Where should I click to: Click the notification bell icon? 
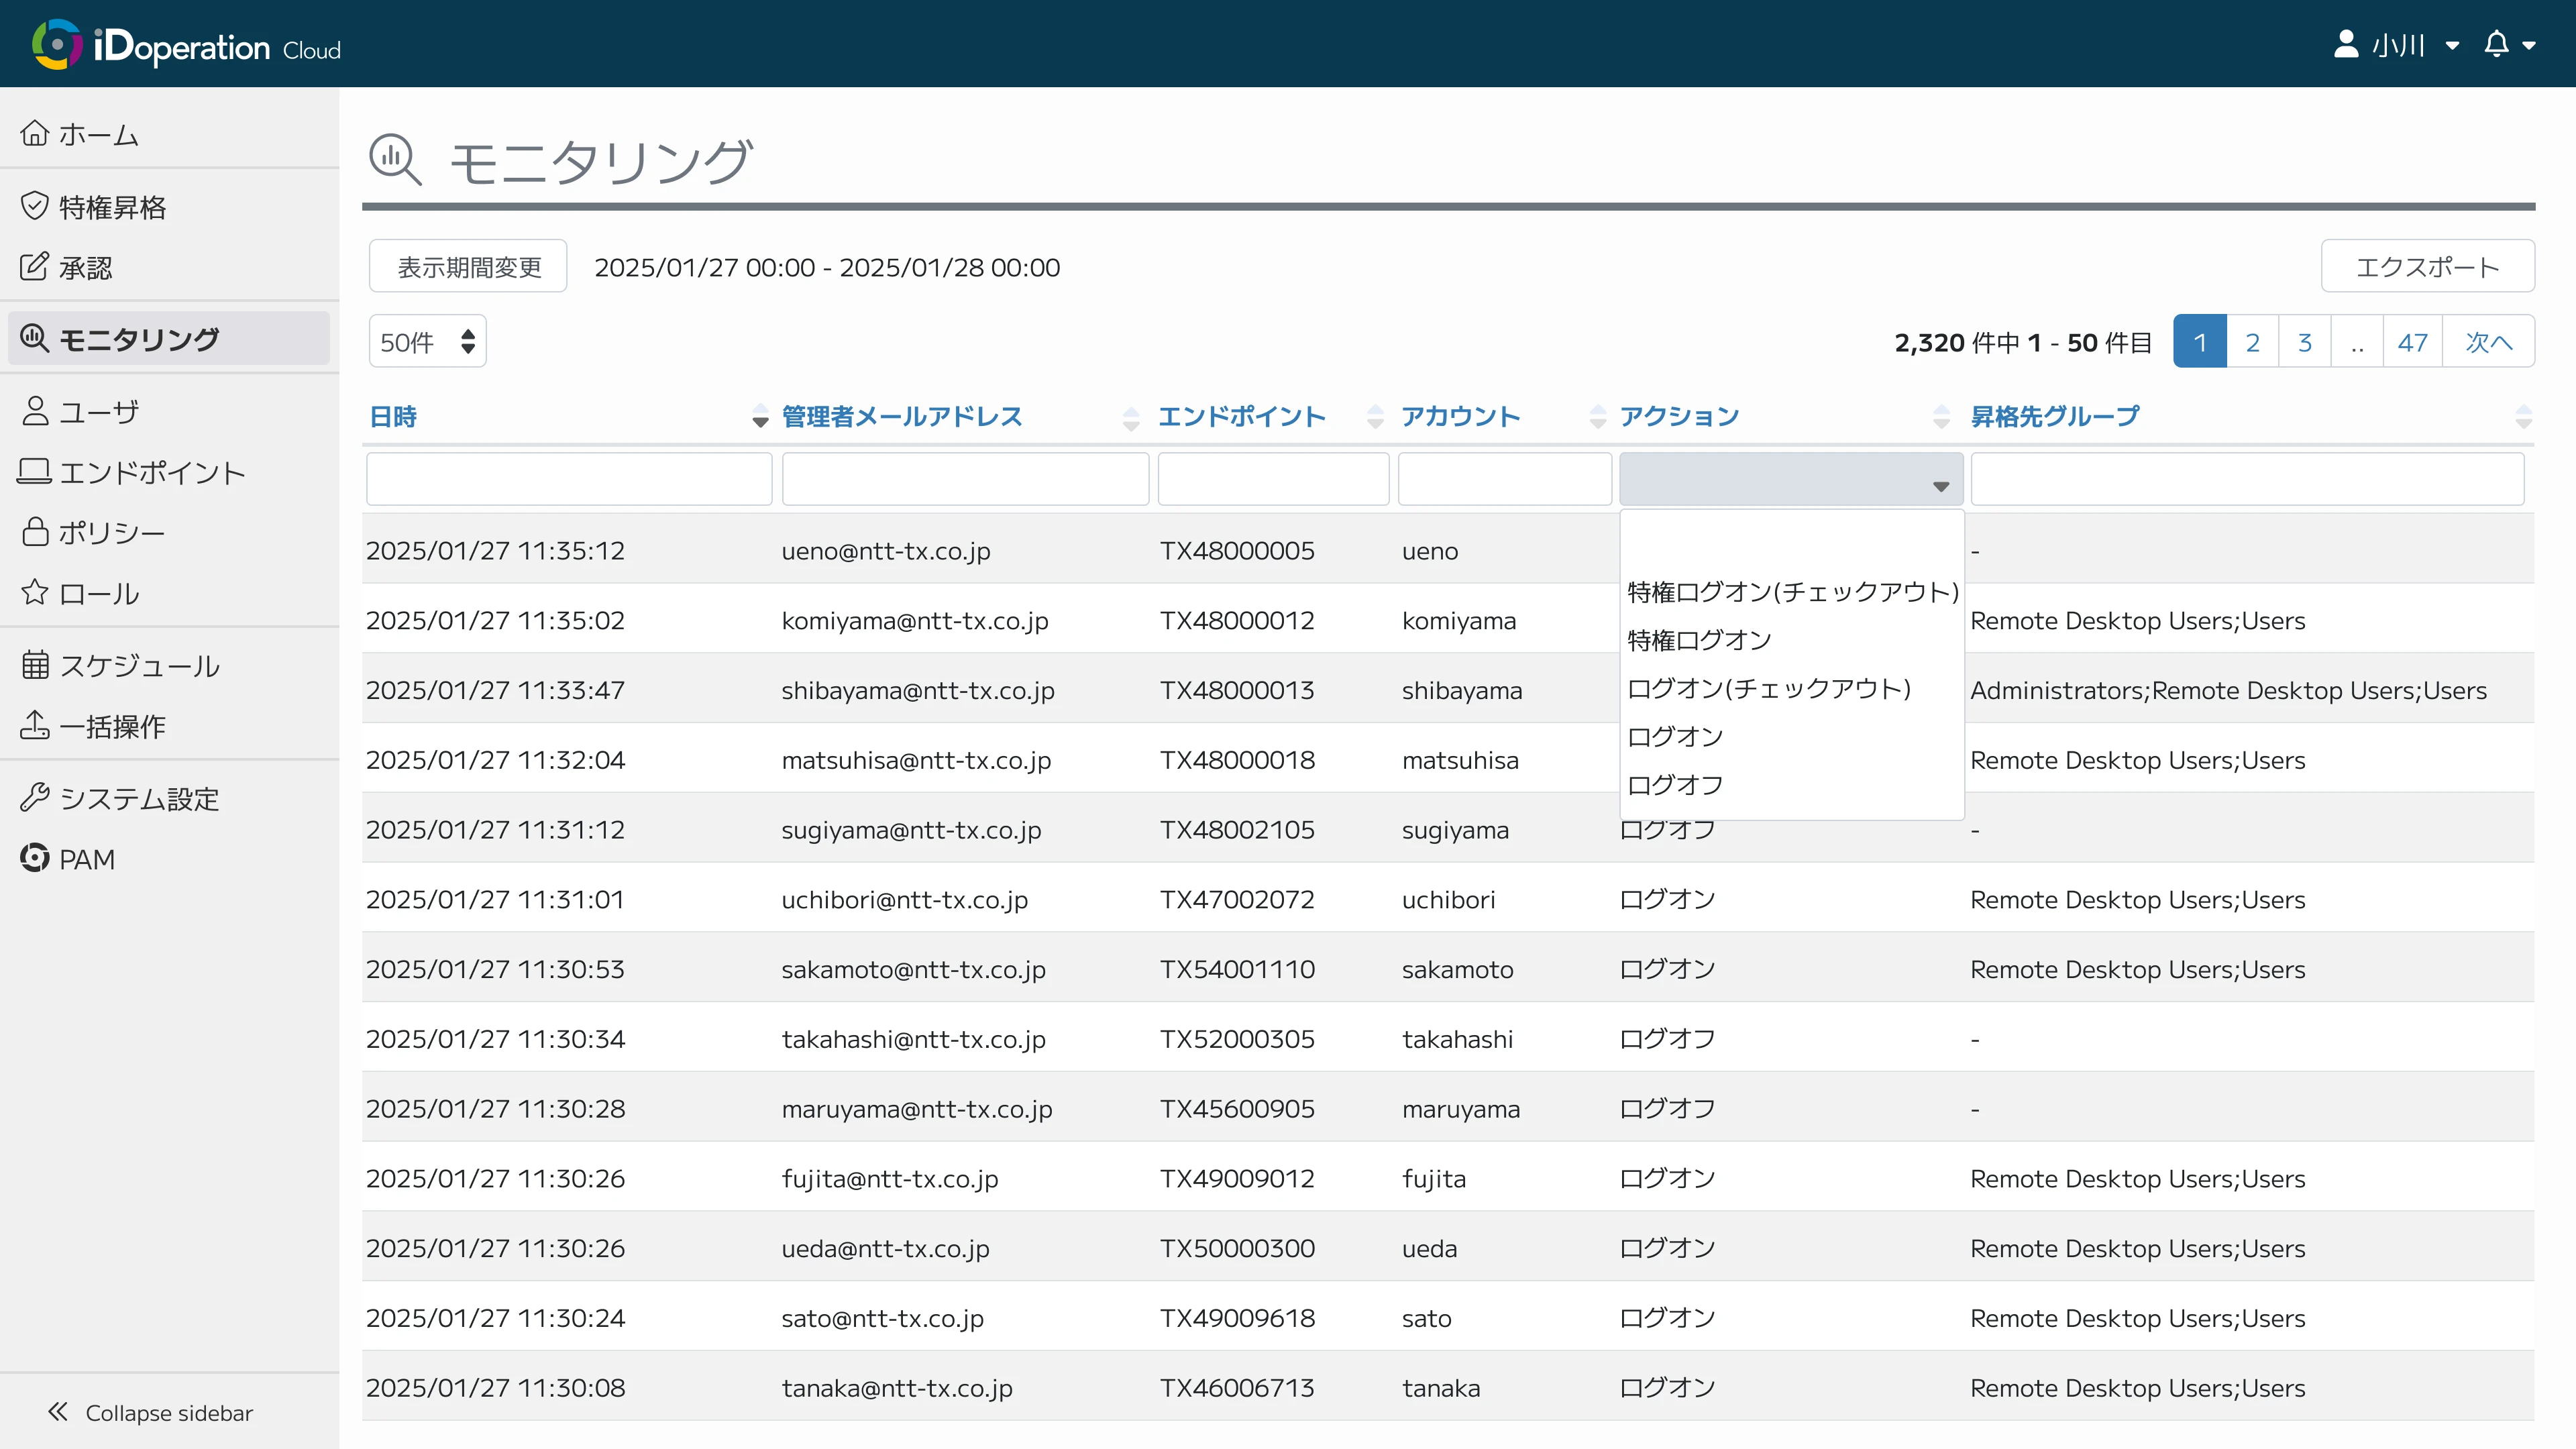tap(2496, 44)
